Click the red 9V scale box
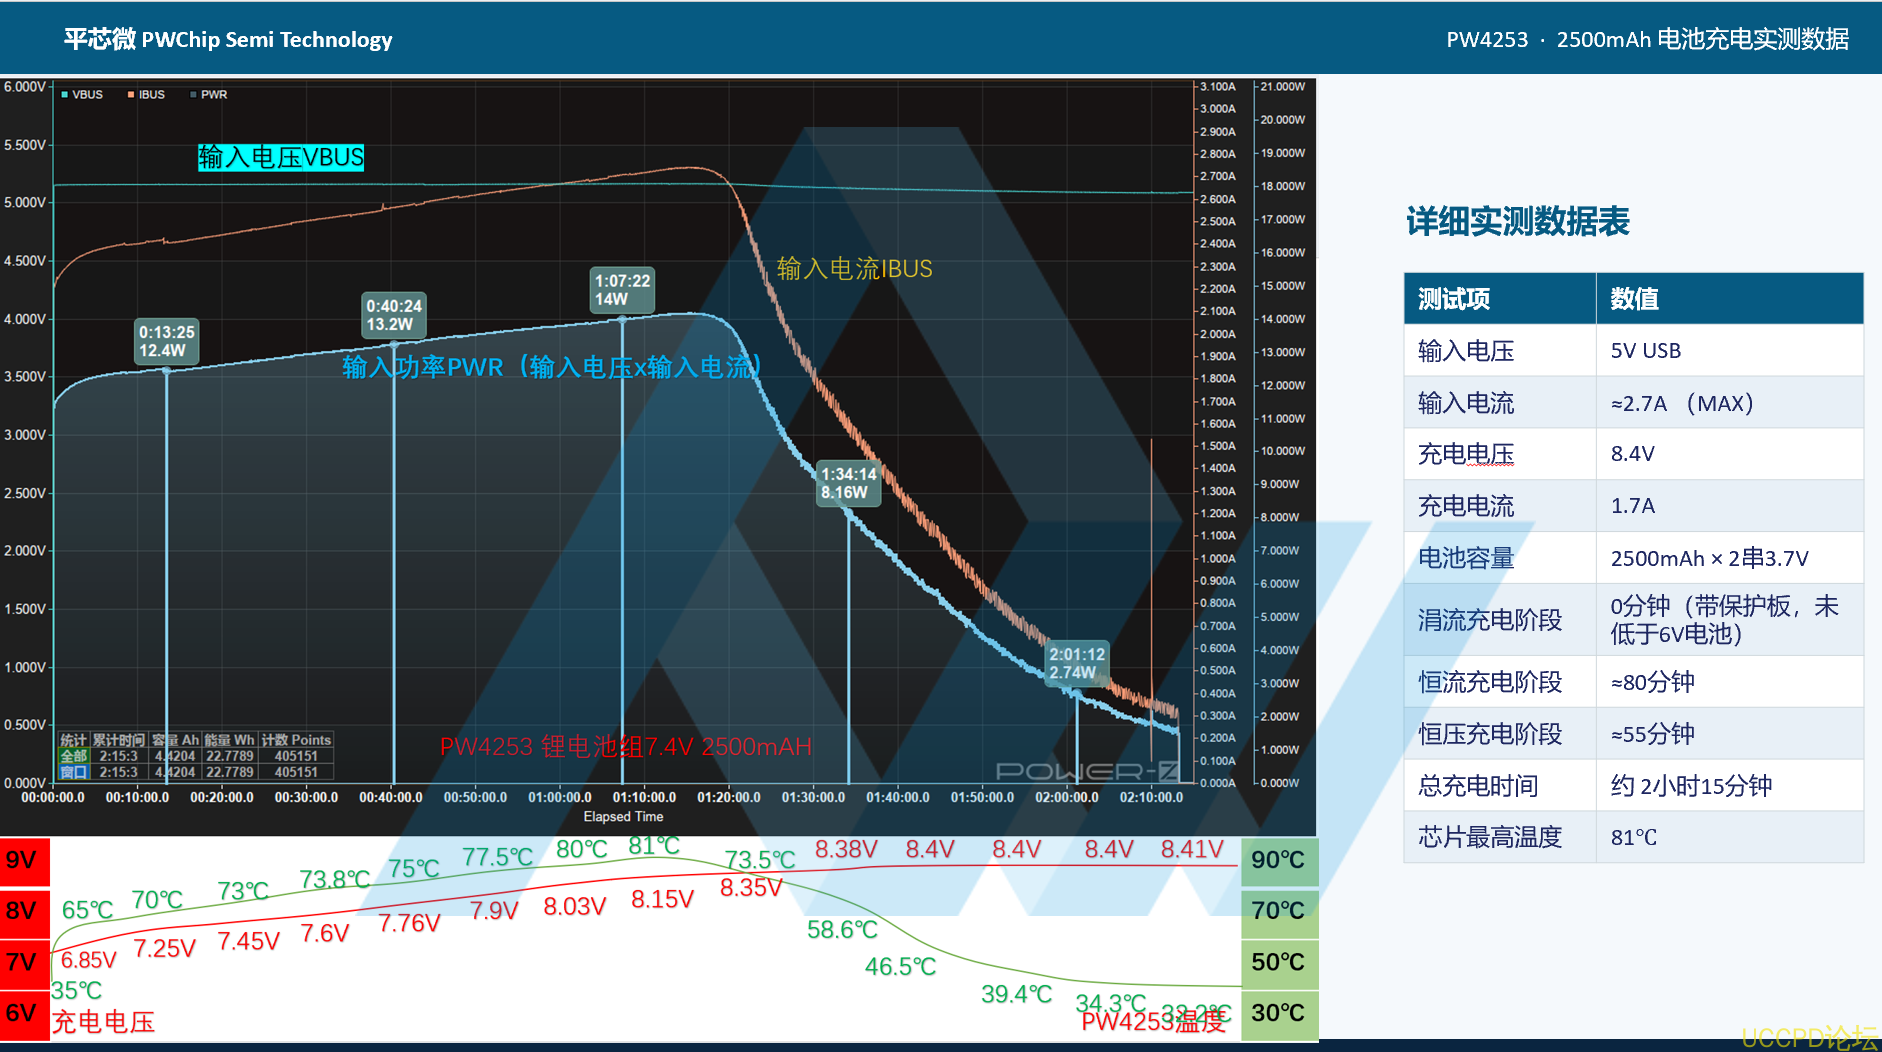The height and width of the screenshot is (1052, 1882). [24, 861]
